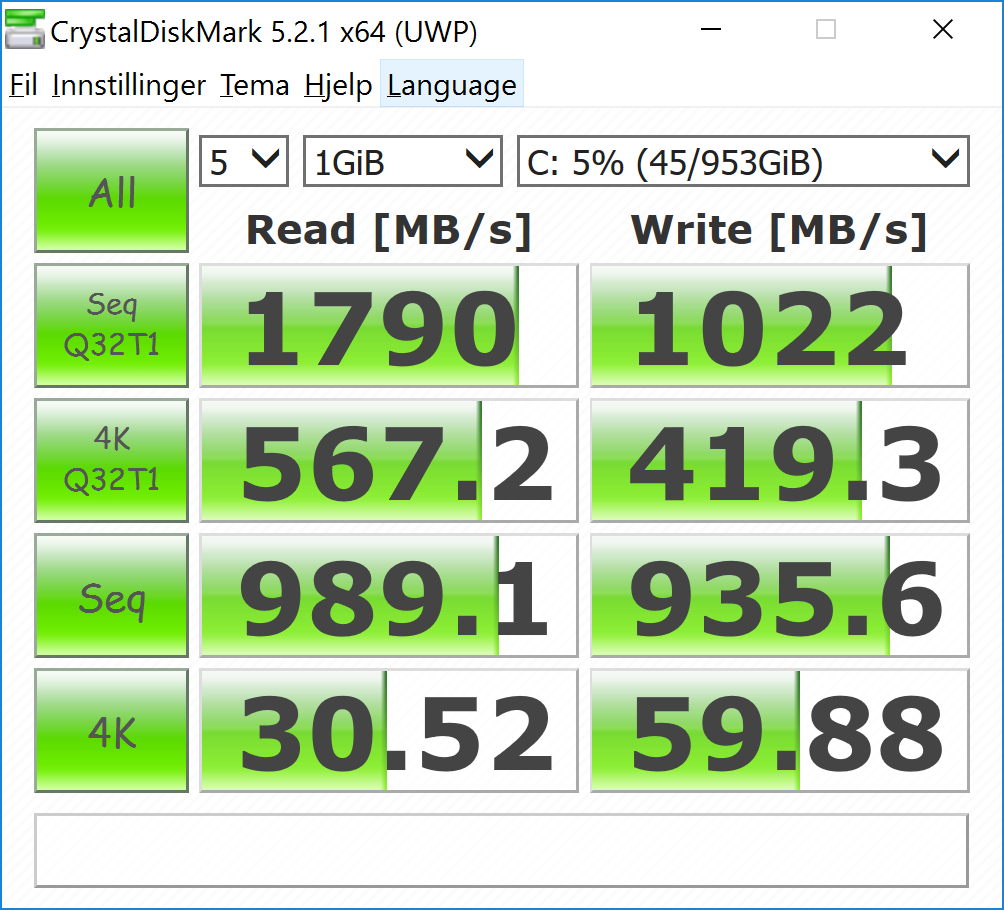
Task: Open the Language menu
Action: (x=452, y=85)
